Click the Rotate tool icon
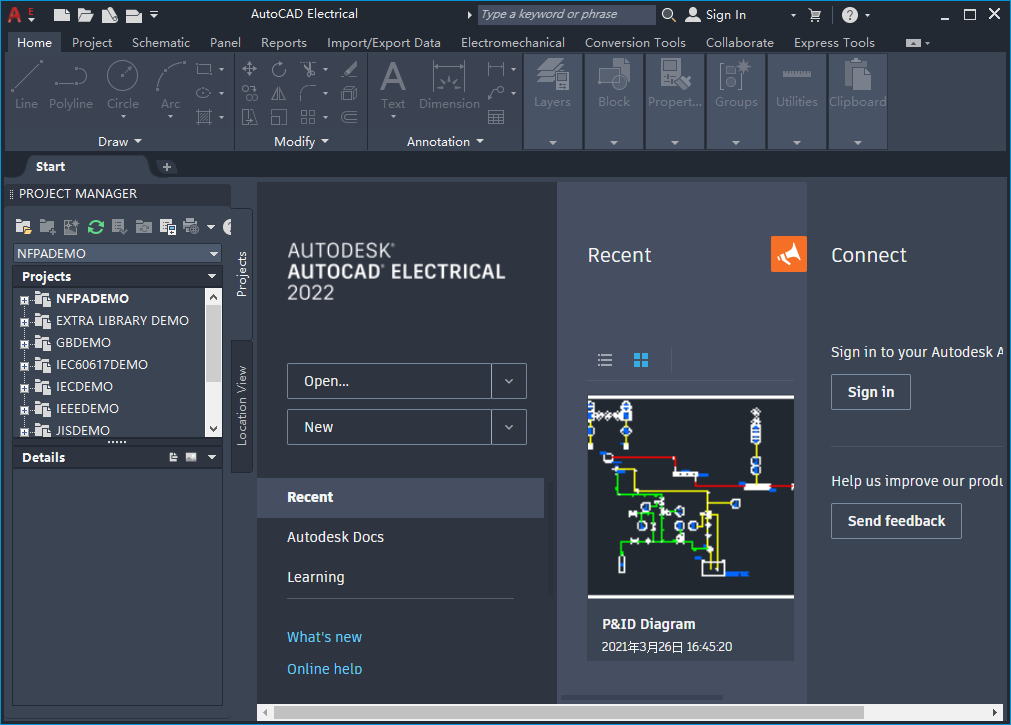The image size is (1011, 725). (279, 69)
